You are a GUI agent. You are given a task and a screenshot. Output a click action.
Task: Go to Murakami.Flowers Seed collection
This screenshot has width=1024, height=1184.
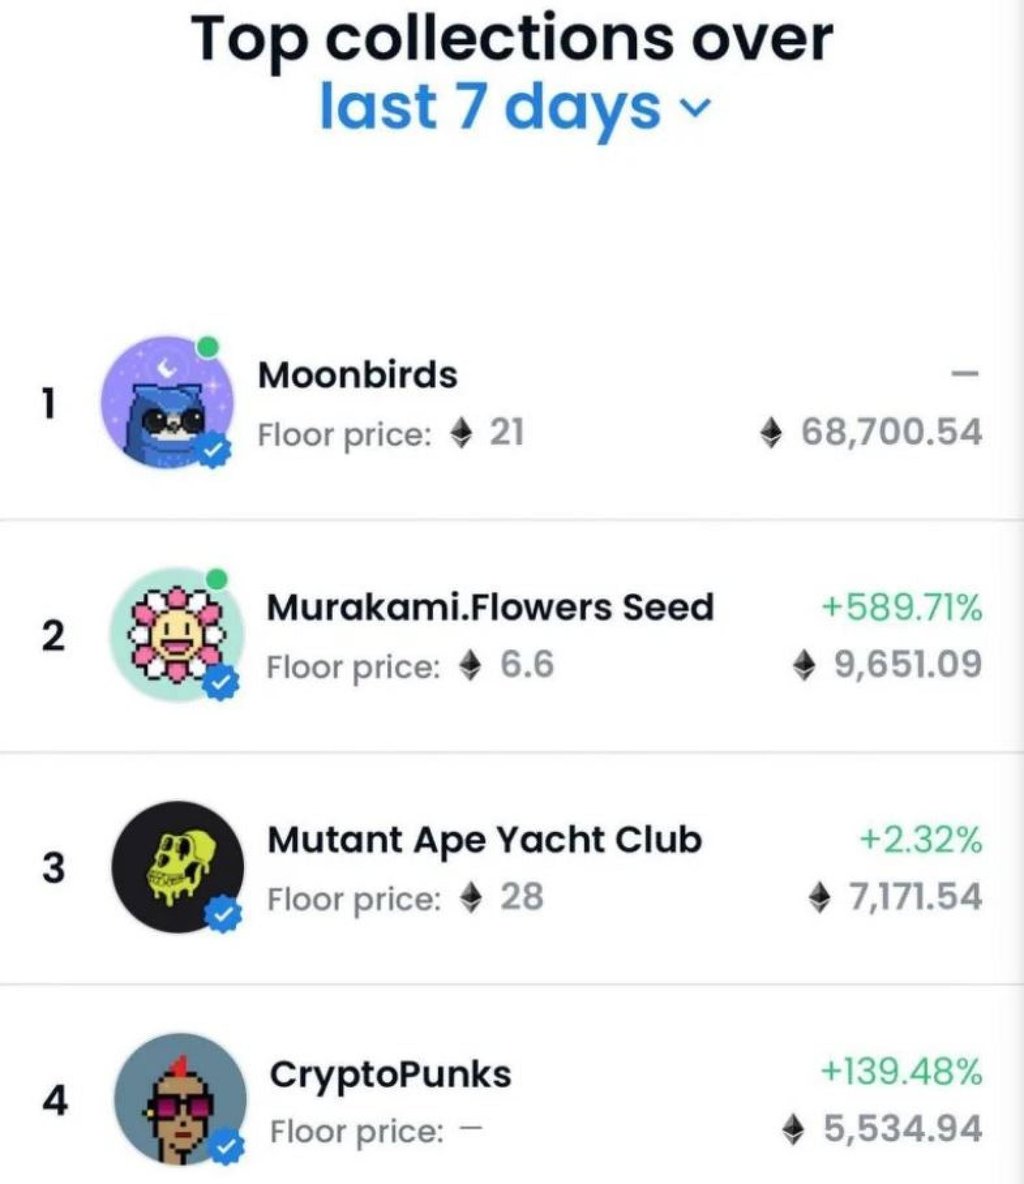(490, 607)
